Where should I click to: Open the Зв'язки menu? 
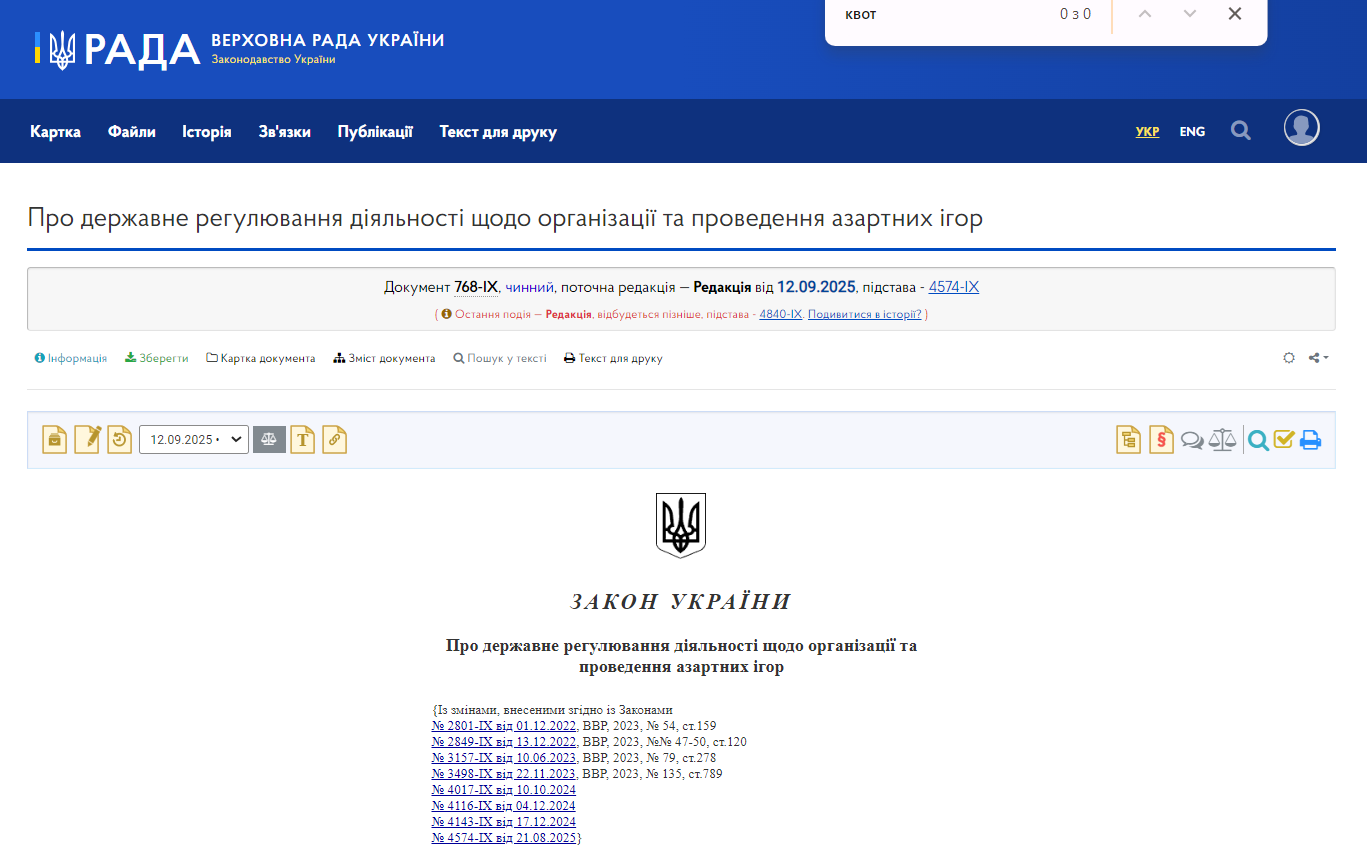tap(284, 131)
